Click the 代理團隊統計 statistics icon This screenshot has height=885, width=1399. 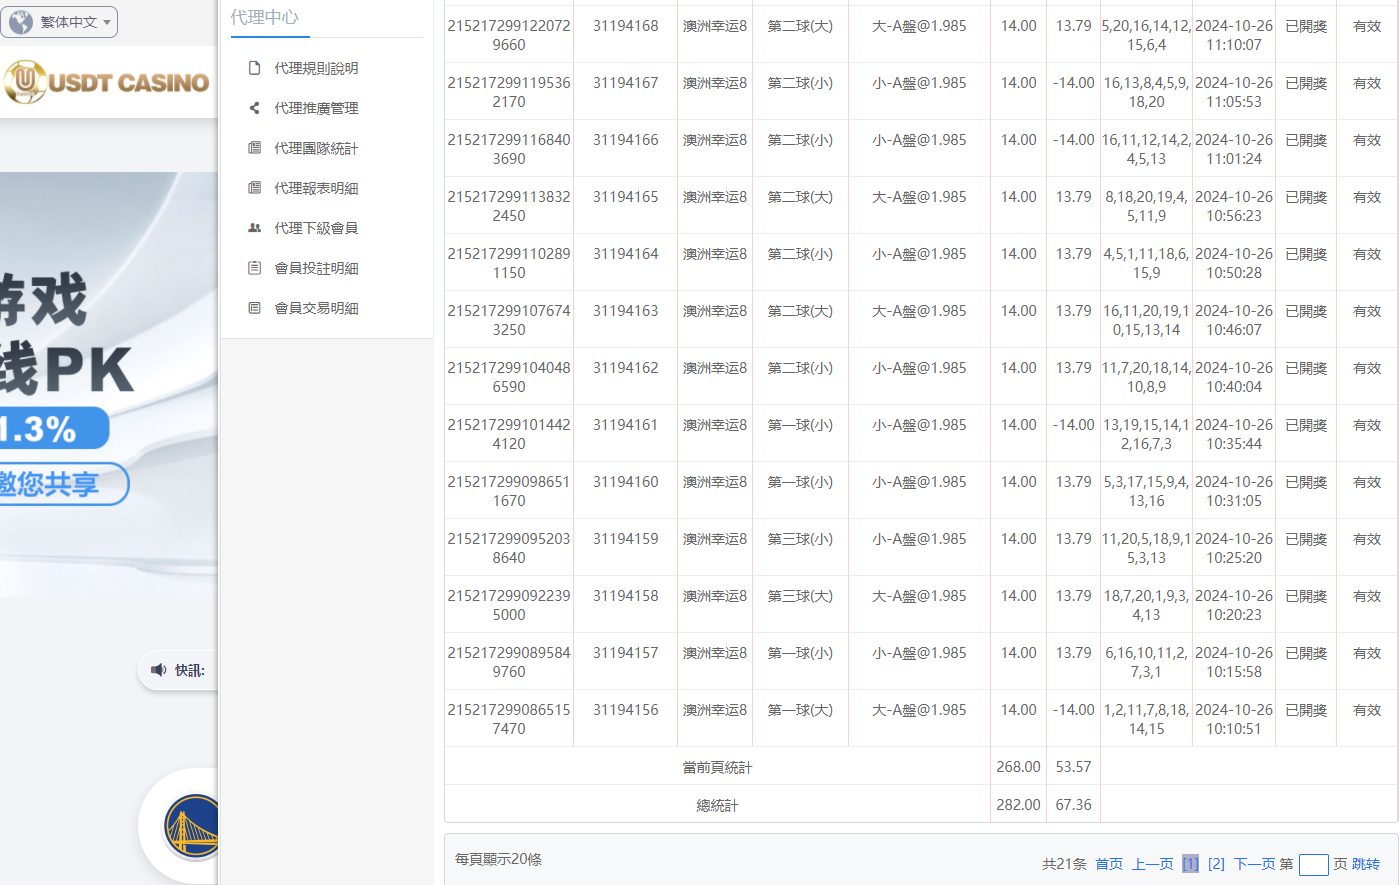[x=255, y=148]
